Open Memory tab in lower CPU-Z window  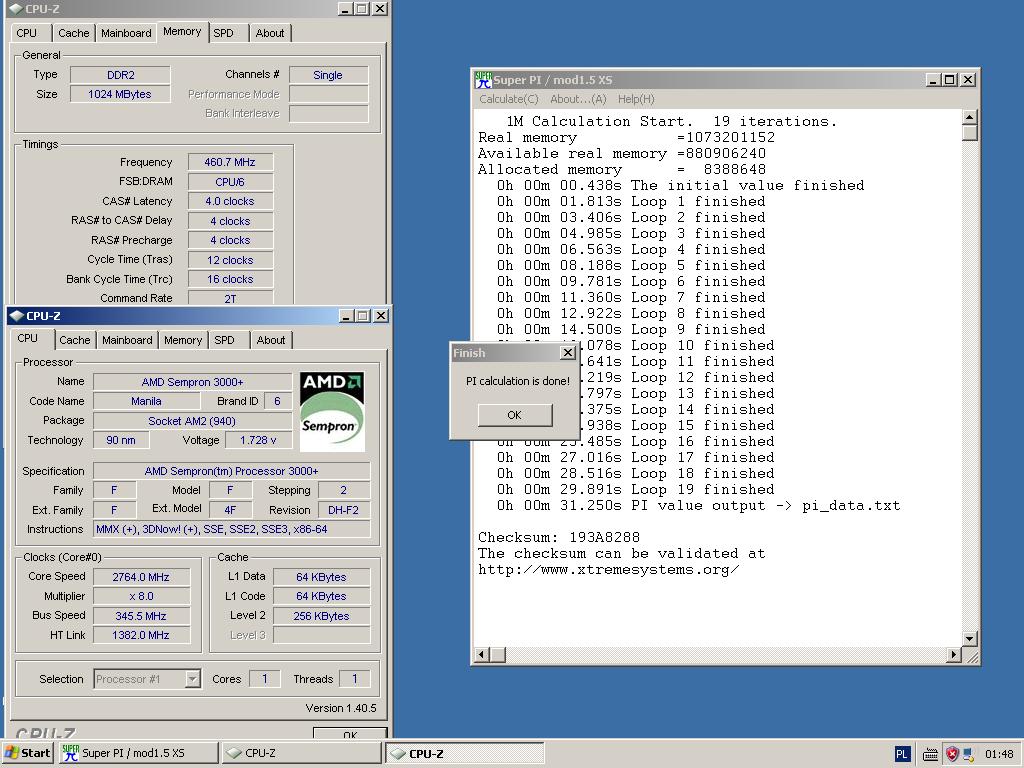point(183,340)
